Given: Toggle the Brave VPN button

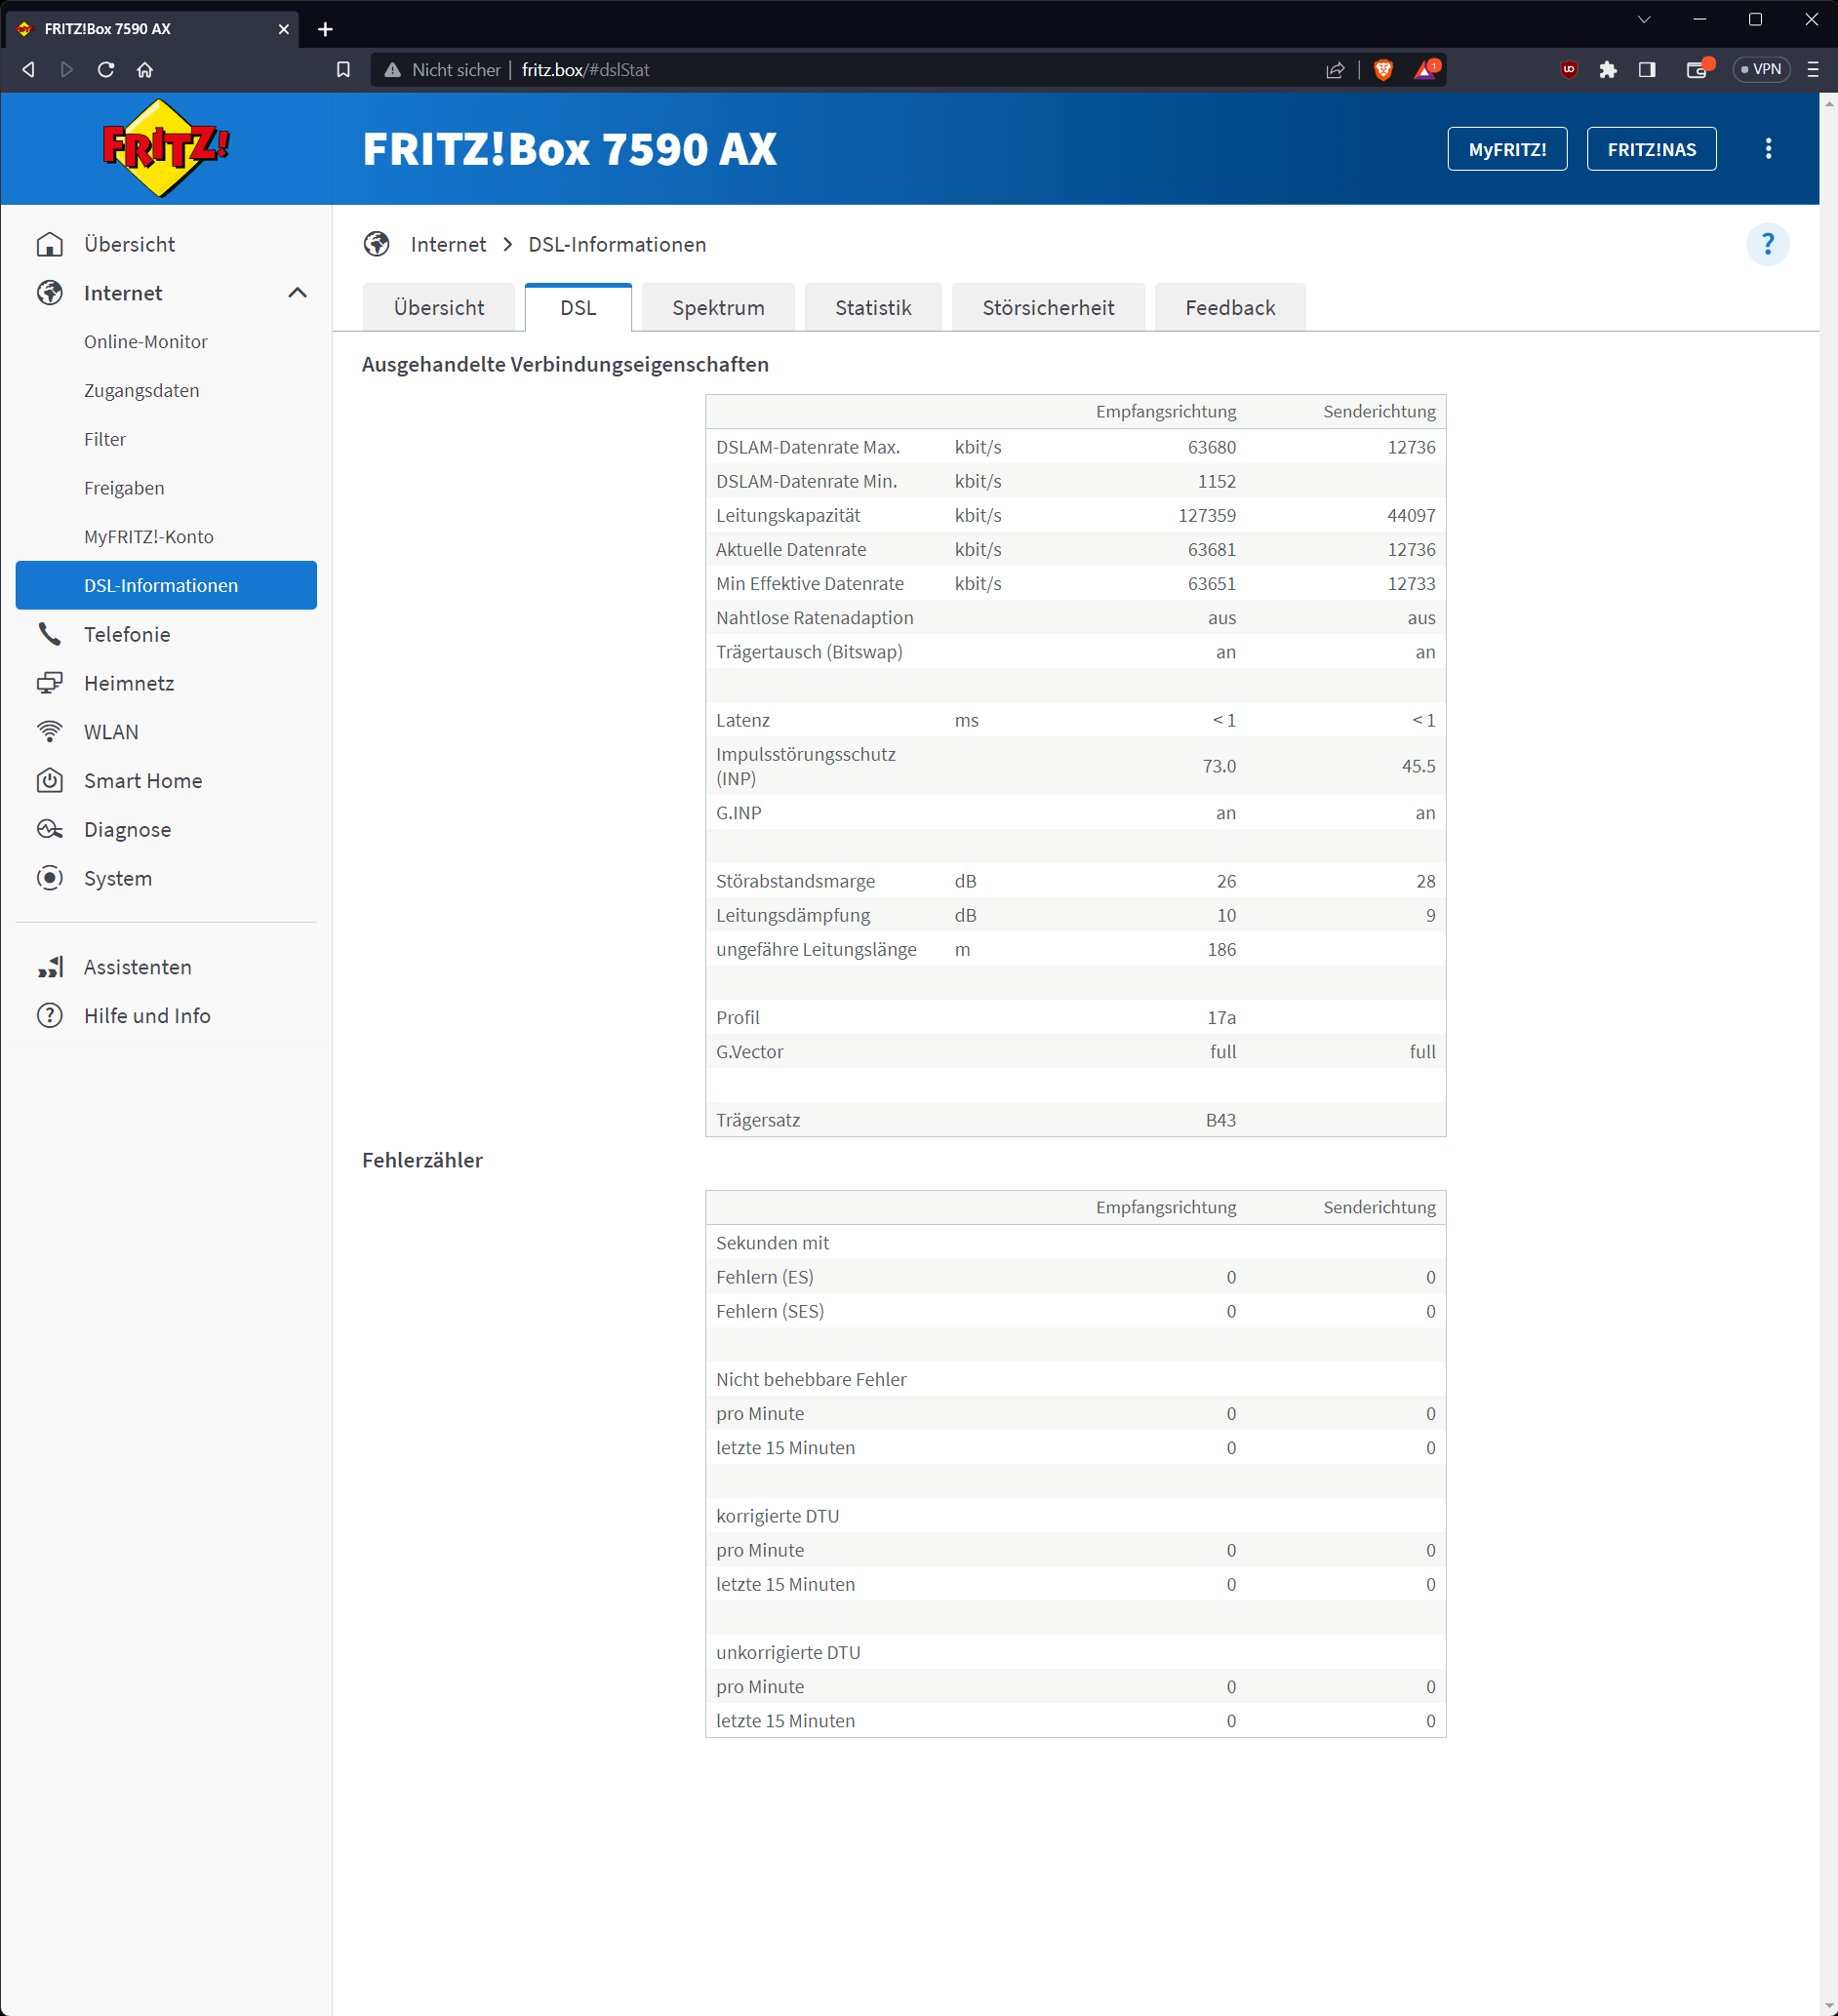Looking at the screenshot, I should point(1761,70).
